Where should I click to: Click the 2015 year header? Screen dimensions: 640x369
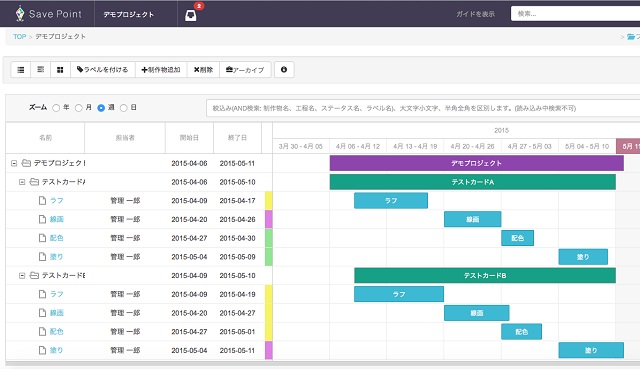click(501, 131)
